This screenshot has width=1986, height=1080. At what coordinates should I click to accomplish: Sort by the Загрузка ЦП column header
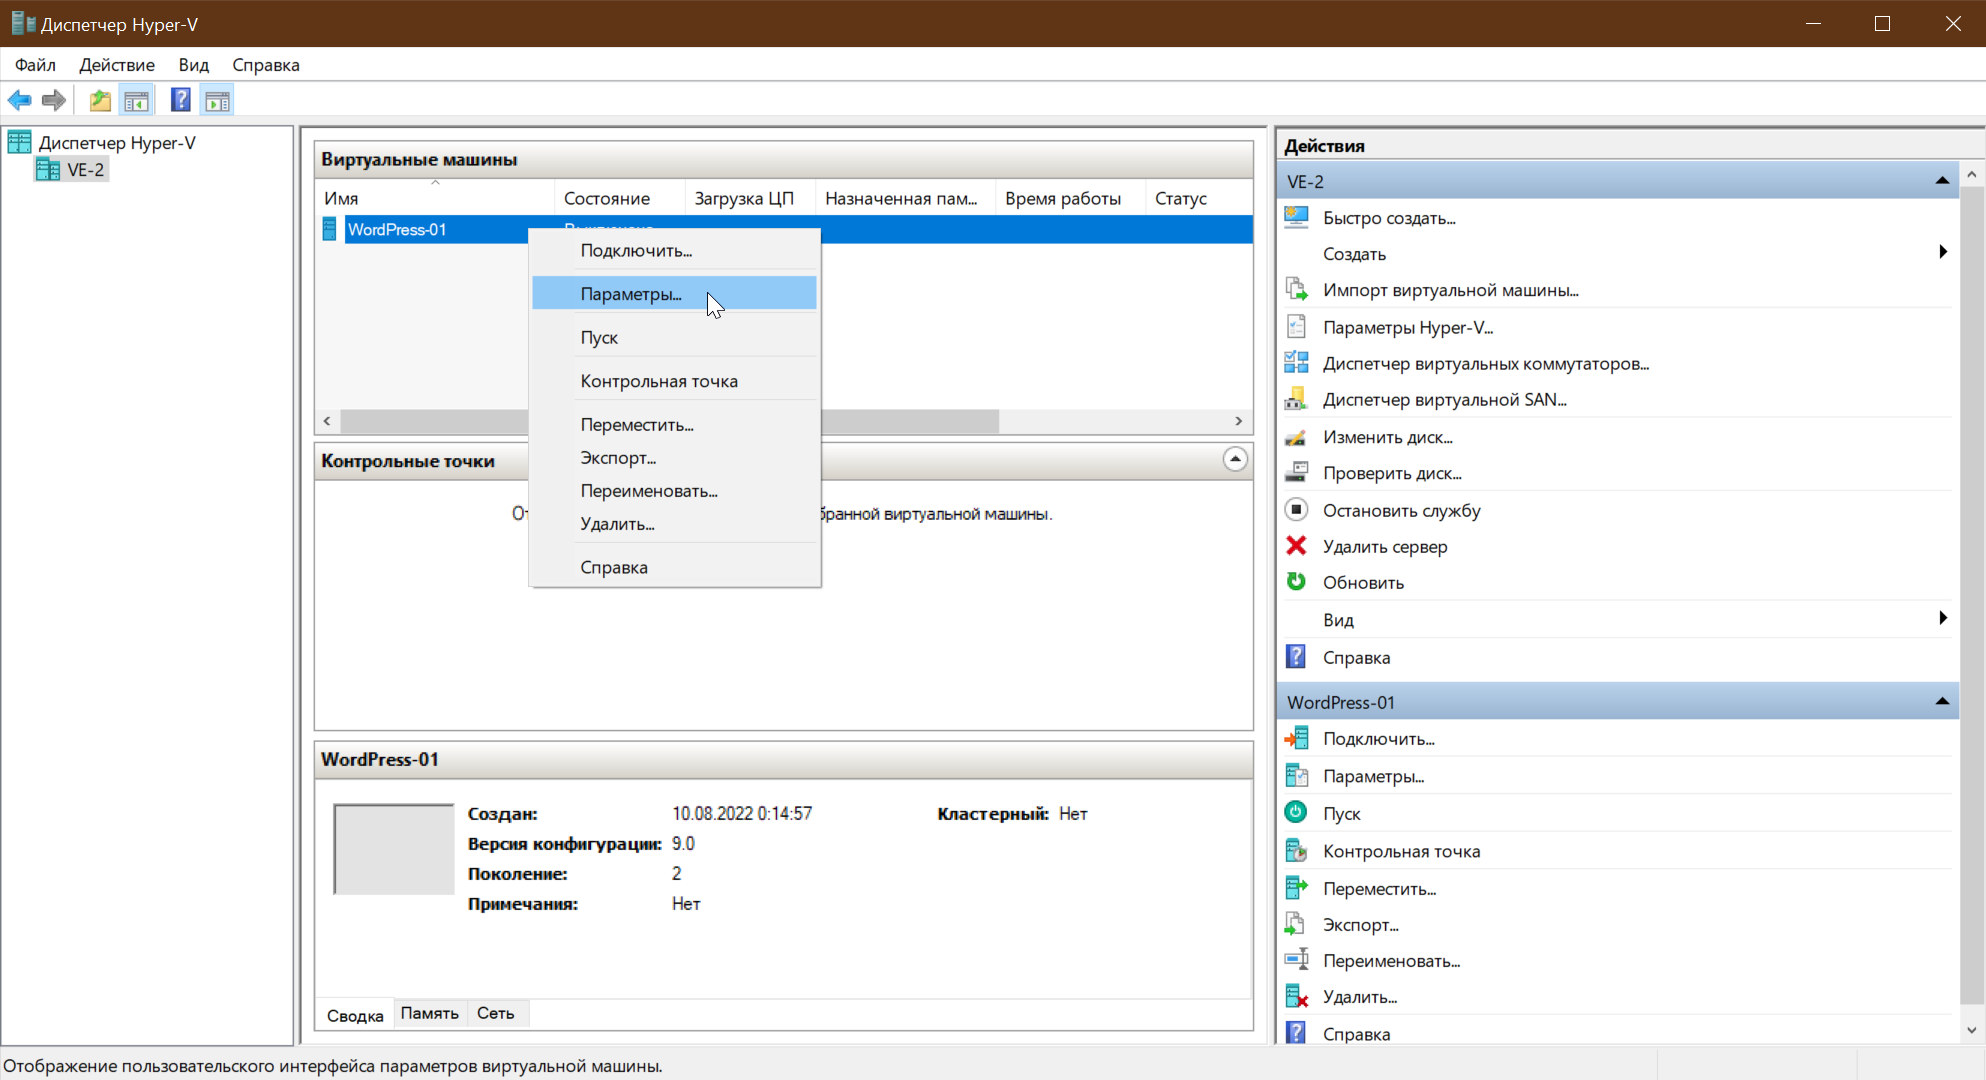pos(750,198)
